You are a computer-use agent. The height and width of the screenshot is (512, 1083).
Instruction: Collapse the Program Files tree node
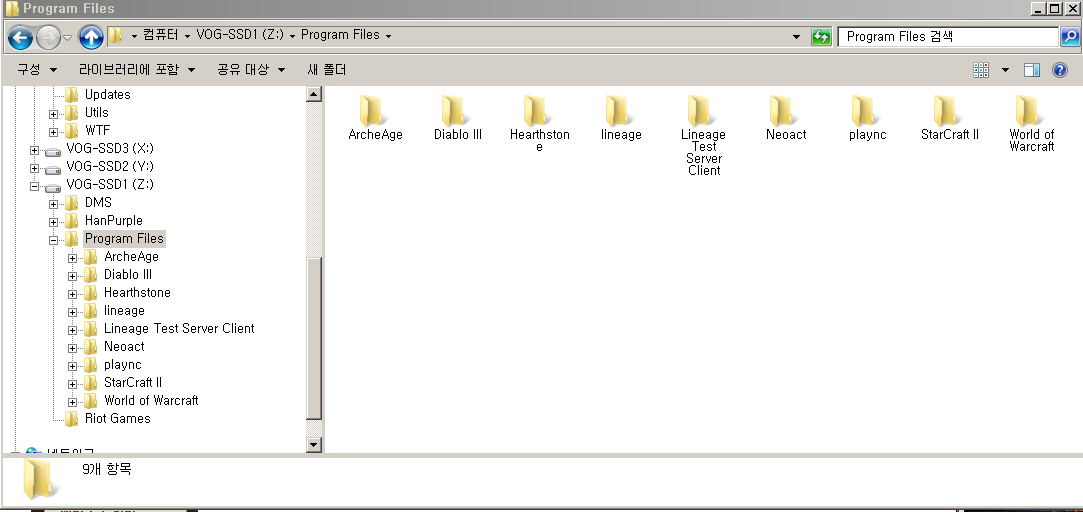[53, 240]
